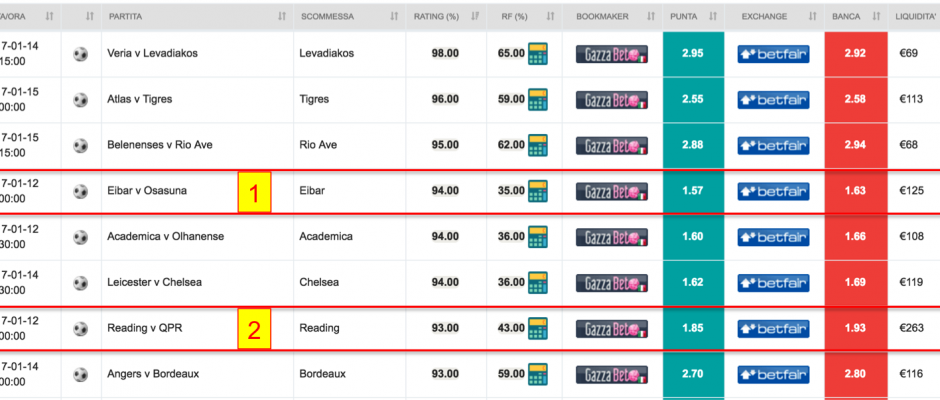Image resolution: width=940 pixels, height=400 pixels.
Task: Click GazzaBet logo in Belenenses v Rio Ave row
Action: click(611, 146)
